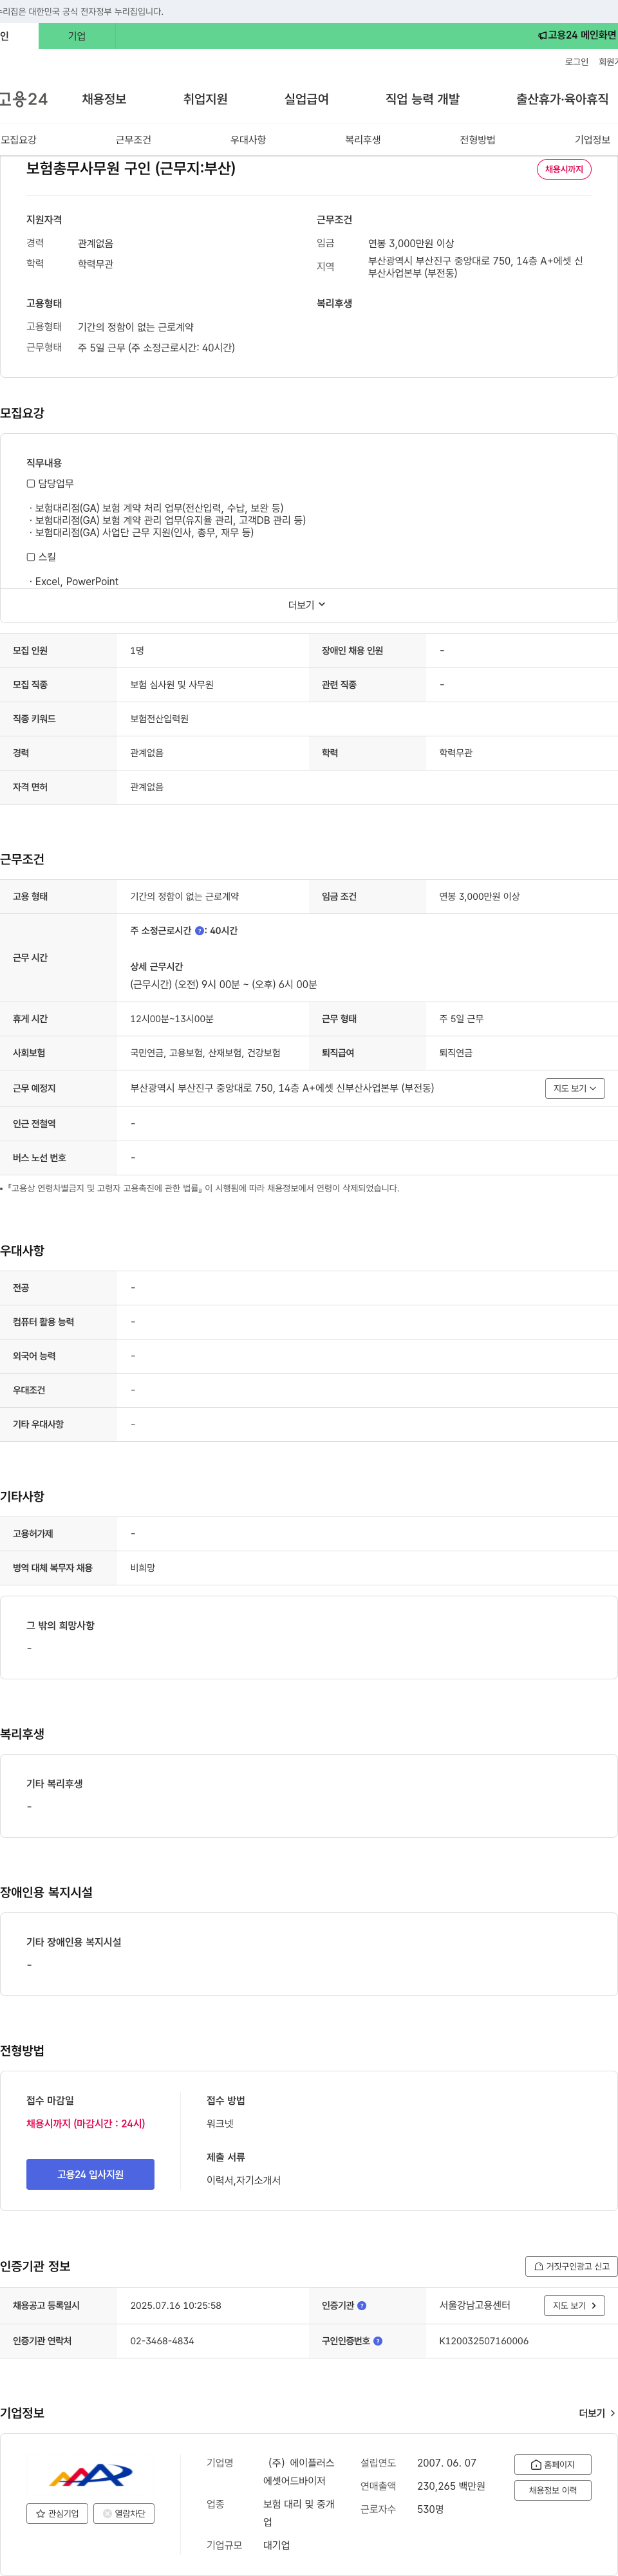Viewport: 618px width, 2576px height.
Task: Click the help icon next to 구인인증번호
Action: point(378,2341)
